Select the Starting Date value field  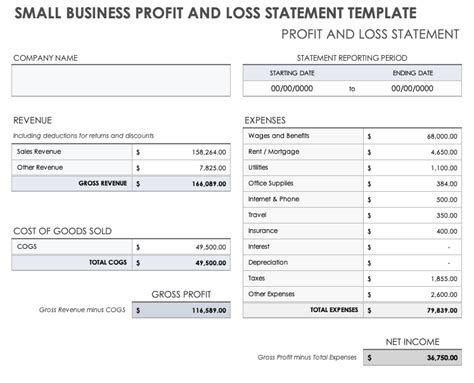tap(292, 89)
